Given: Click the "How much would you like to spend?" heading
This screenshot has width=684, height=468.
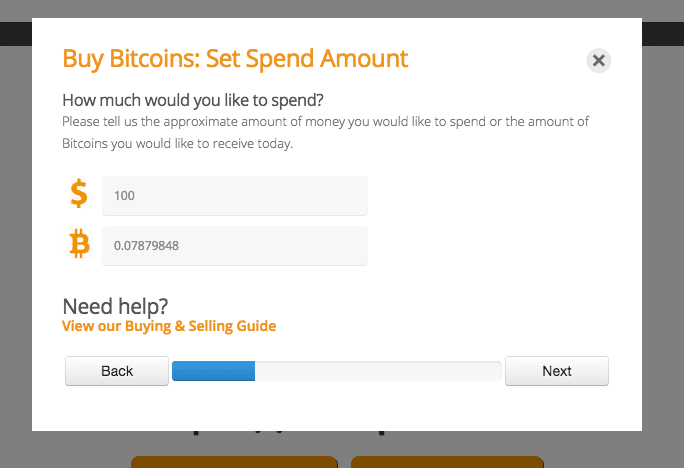Looking at the screenshot, I should click(193, 100).
